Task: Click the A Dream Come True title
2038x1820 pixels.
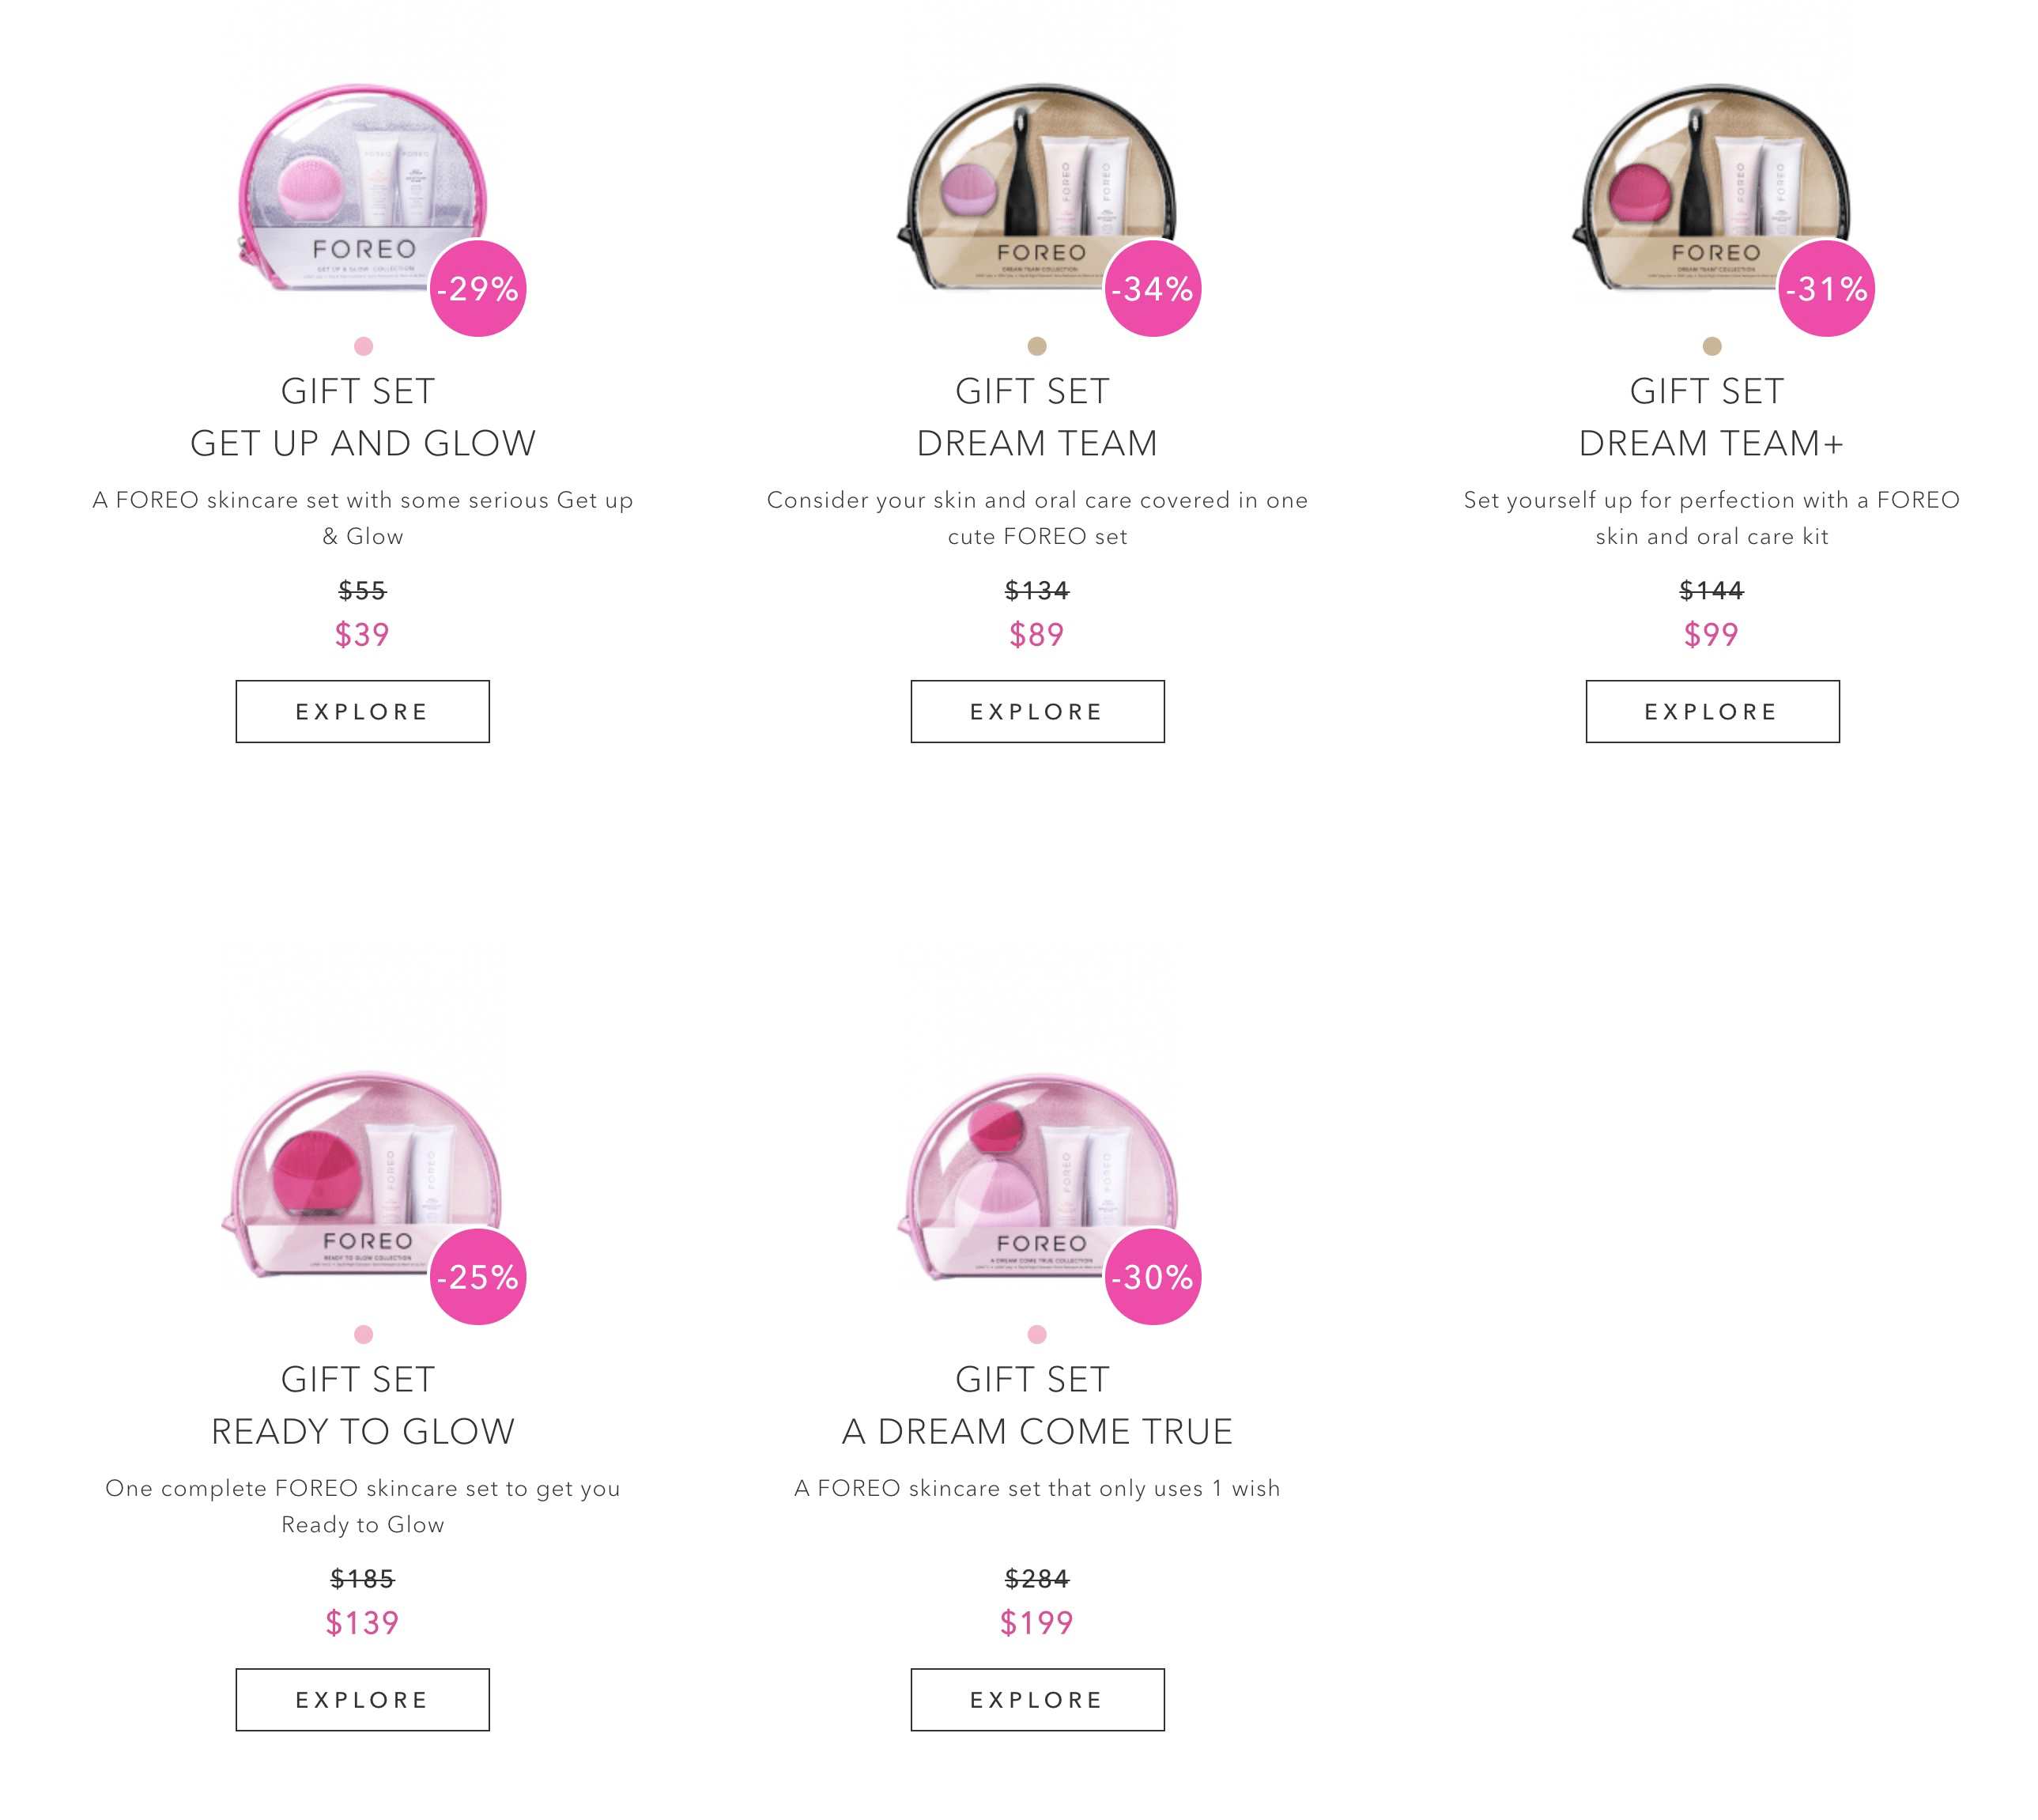Action: (1037, 1431)
